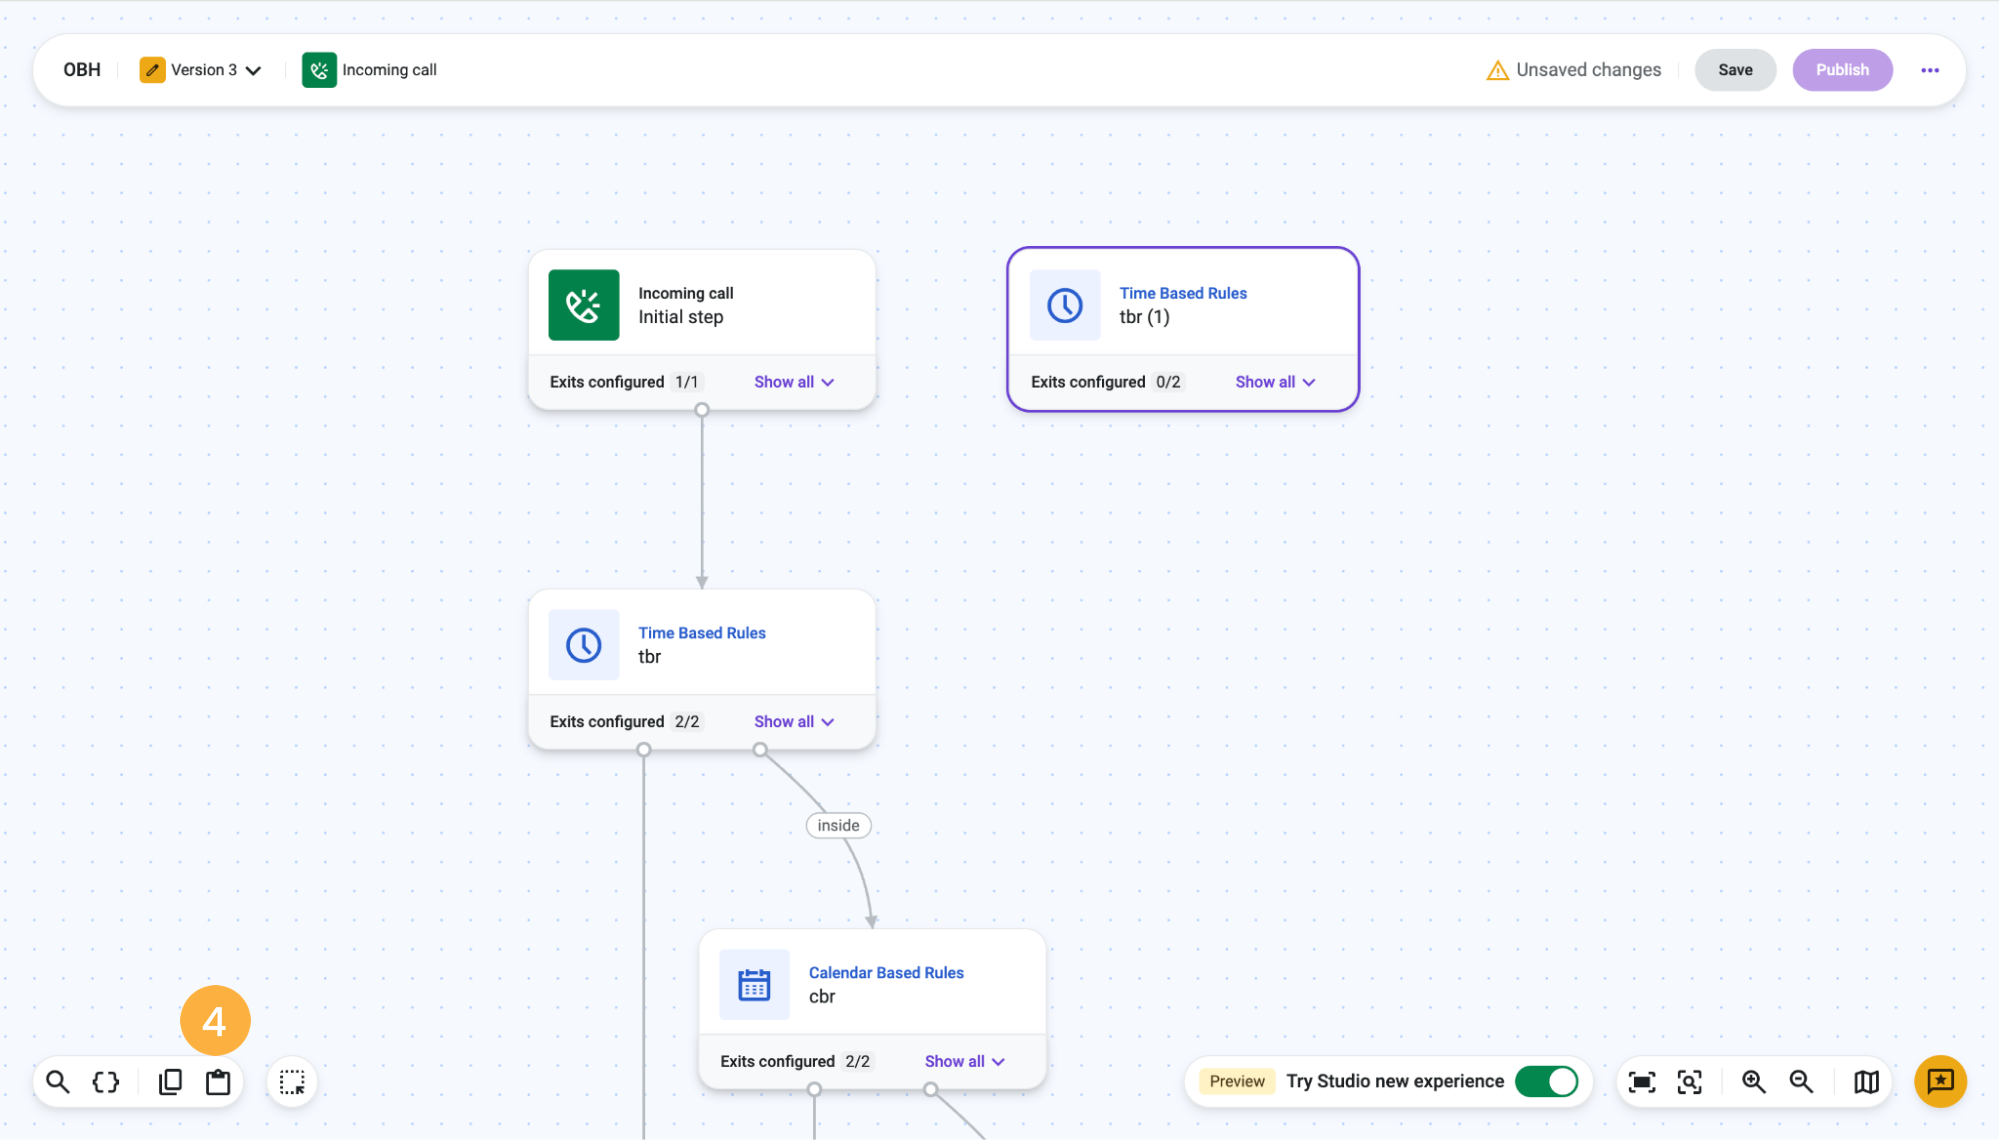Screen dimensions: 1999x1141
Task: Click the calendar icon on cbr step
Action: pyautogui.click(x=755, y=985)
